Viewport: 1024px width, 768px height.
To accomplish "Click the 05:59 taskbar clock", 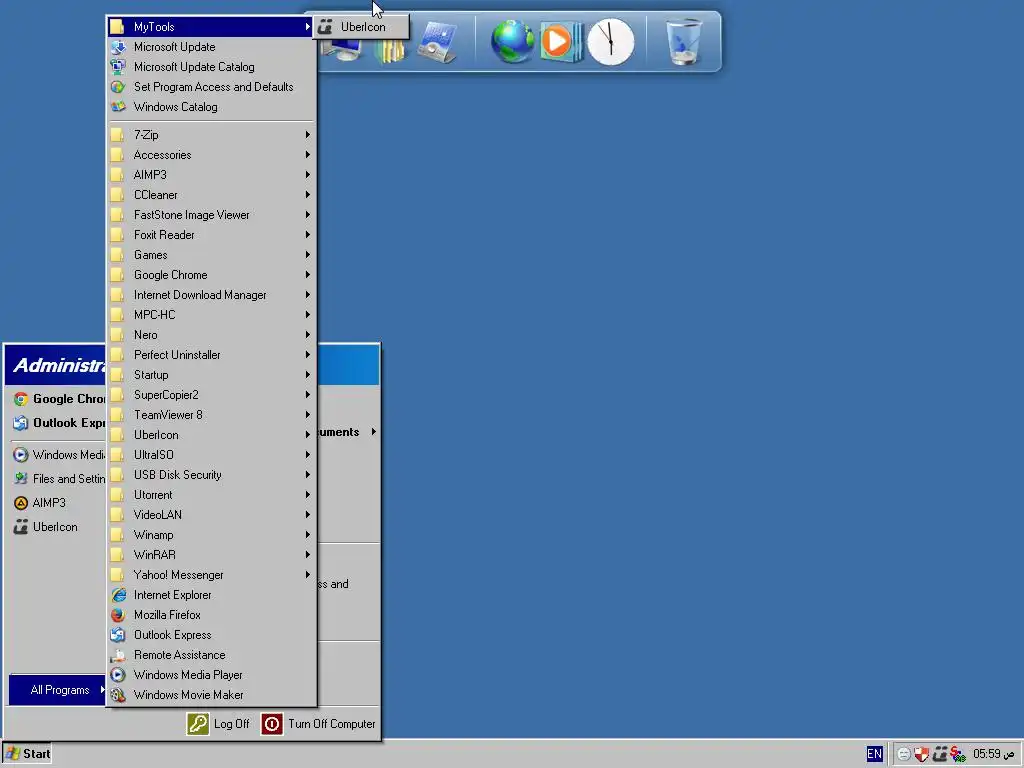I will [x=993, y=754].
